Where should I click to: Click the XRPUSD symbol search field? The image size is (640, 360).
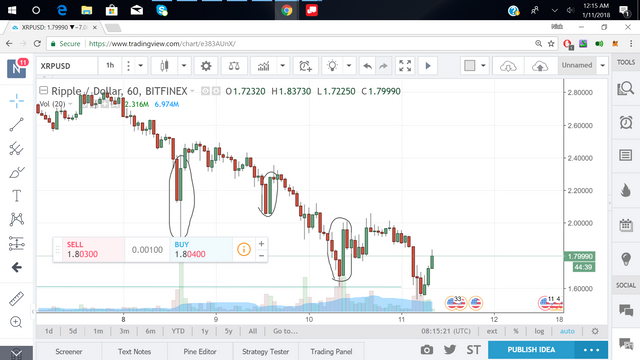tap(67, 66)
